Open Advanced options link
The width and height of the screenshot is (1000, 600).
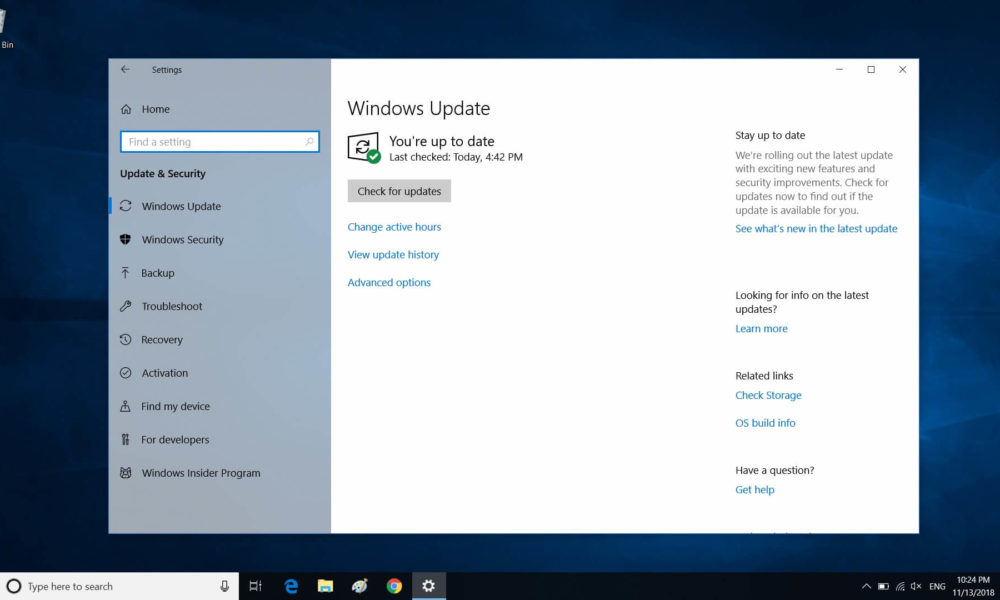(x=389, y=282)
